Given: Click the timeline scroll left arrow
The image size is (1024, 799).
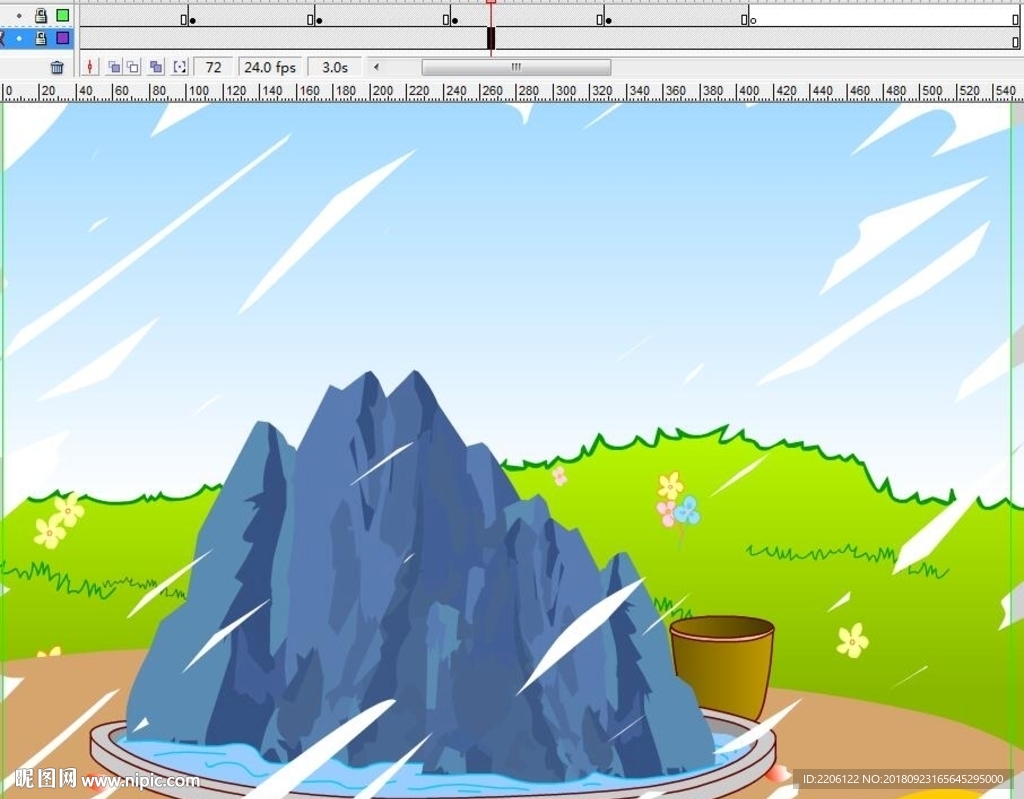Looking at the screenshot, I should pyautogui.click(x=376, y=67).
